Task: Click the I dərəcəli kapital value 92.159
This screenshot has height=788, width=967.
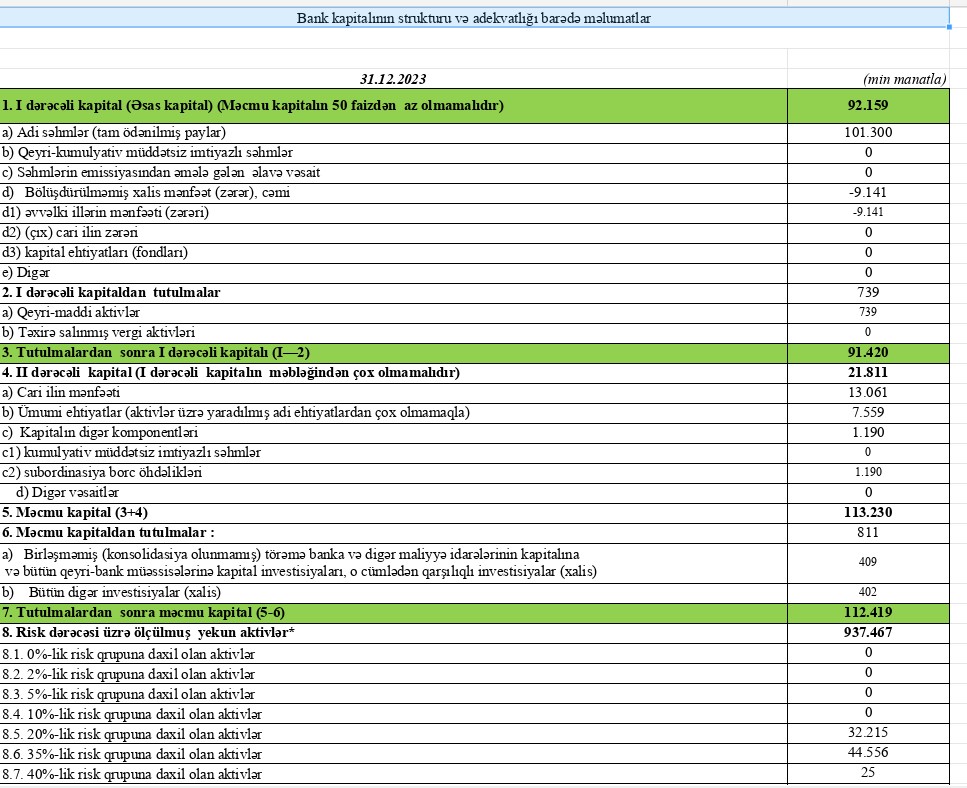Action: (868, 105)
